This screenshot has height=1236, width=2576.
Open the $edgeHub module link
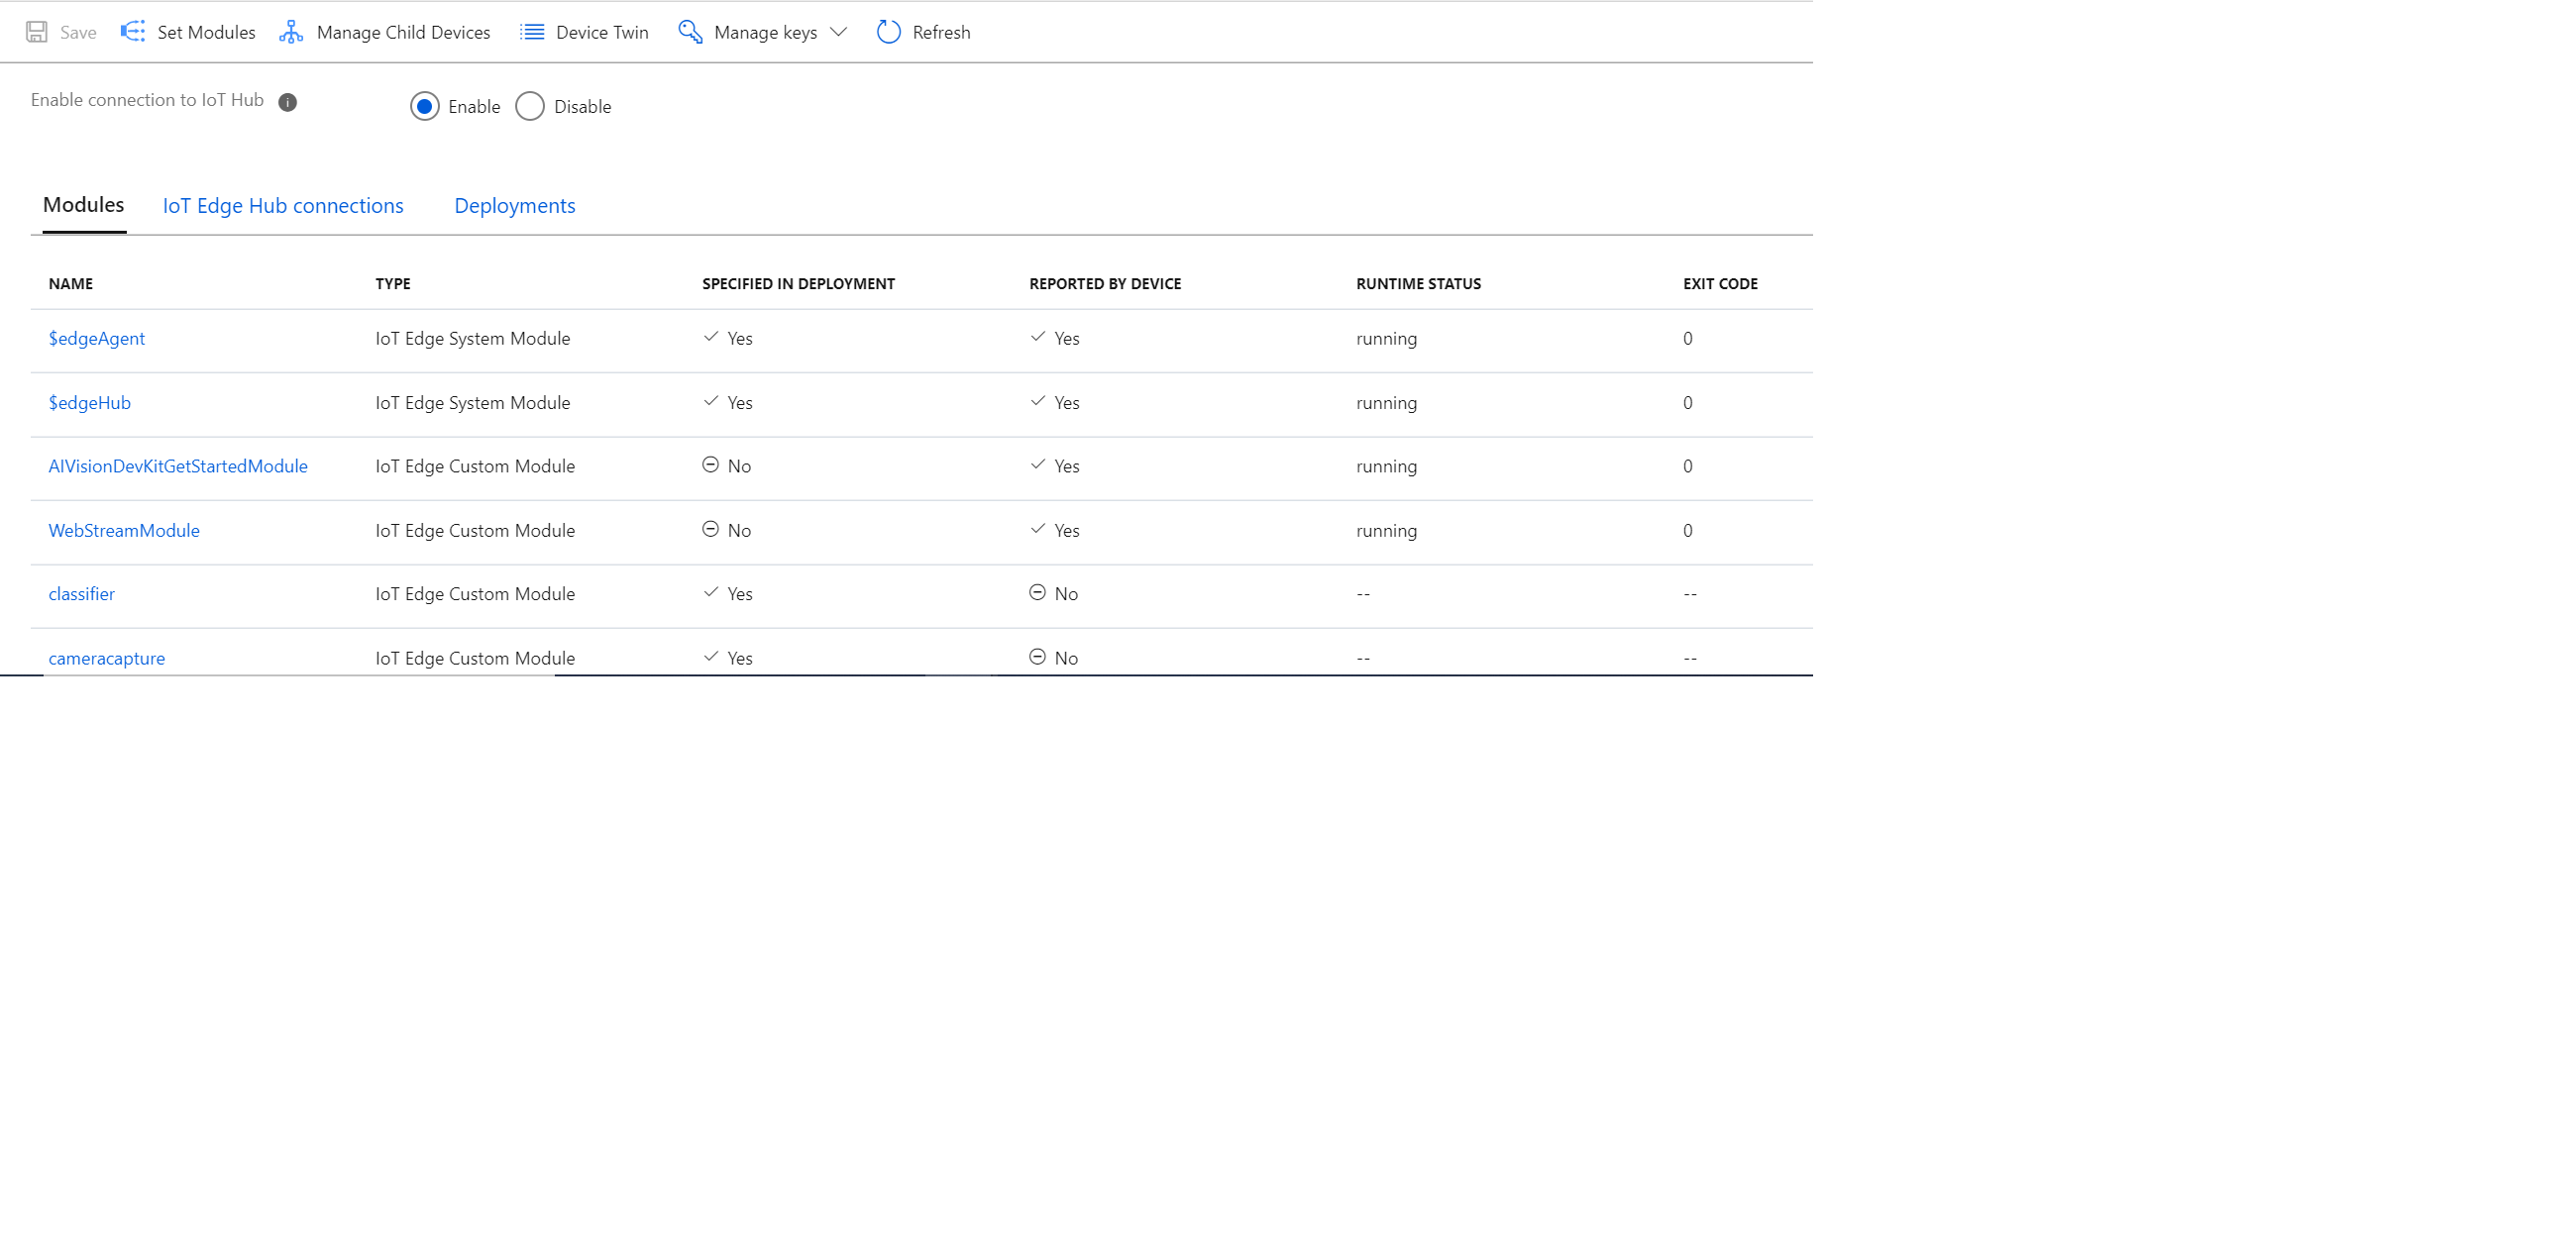pos(90,402)
